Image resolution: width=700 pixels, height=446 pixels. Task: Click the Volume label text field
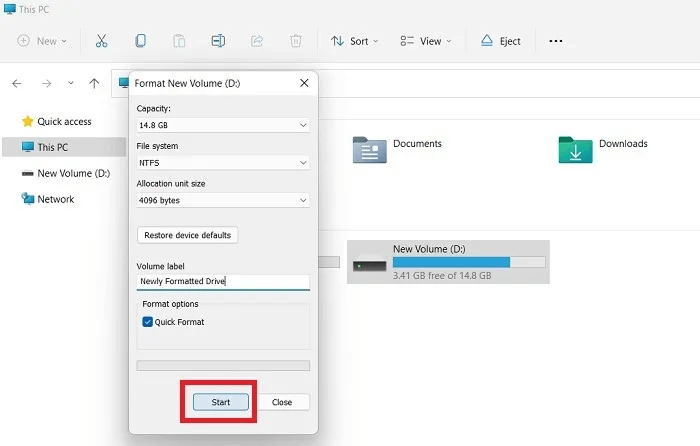223,282
